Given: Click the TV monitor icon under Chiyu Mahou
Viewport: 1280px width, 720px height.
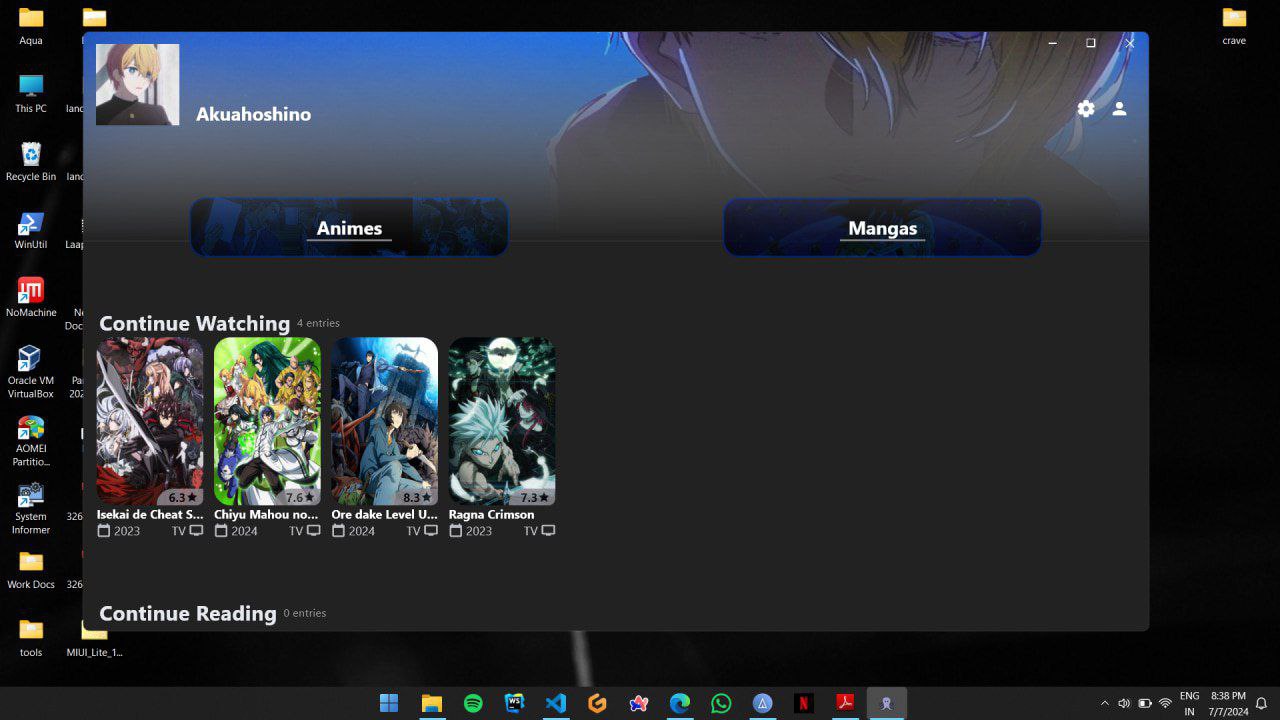Looking at the screenshot, I should tap(313, 530).
